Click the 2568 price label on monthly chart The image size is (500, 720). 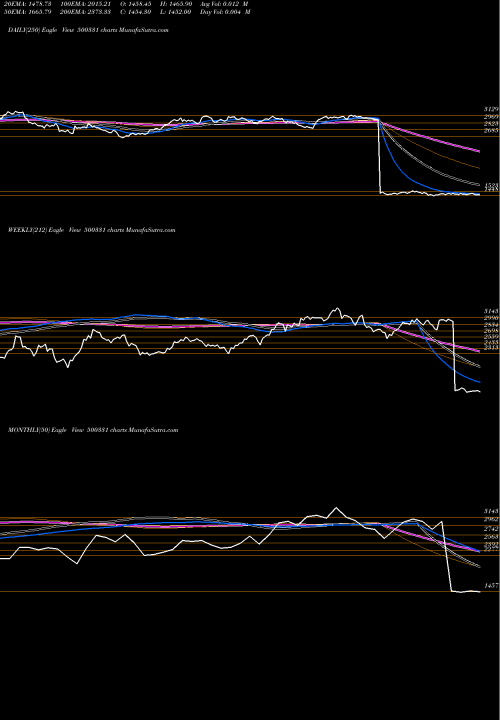tap(491, 536)
